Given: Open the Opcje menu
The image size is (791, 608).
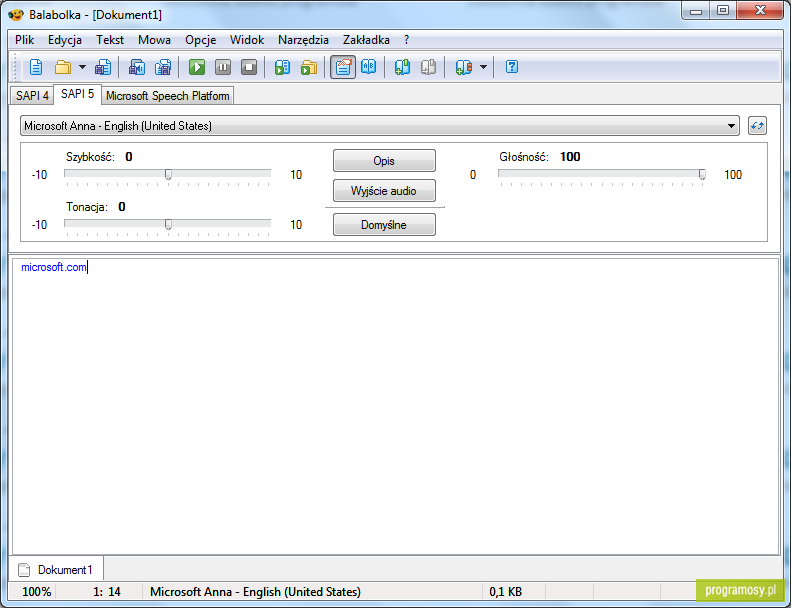Looking at the screenshot, I should click(x=200, y=40).
